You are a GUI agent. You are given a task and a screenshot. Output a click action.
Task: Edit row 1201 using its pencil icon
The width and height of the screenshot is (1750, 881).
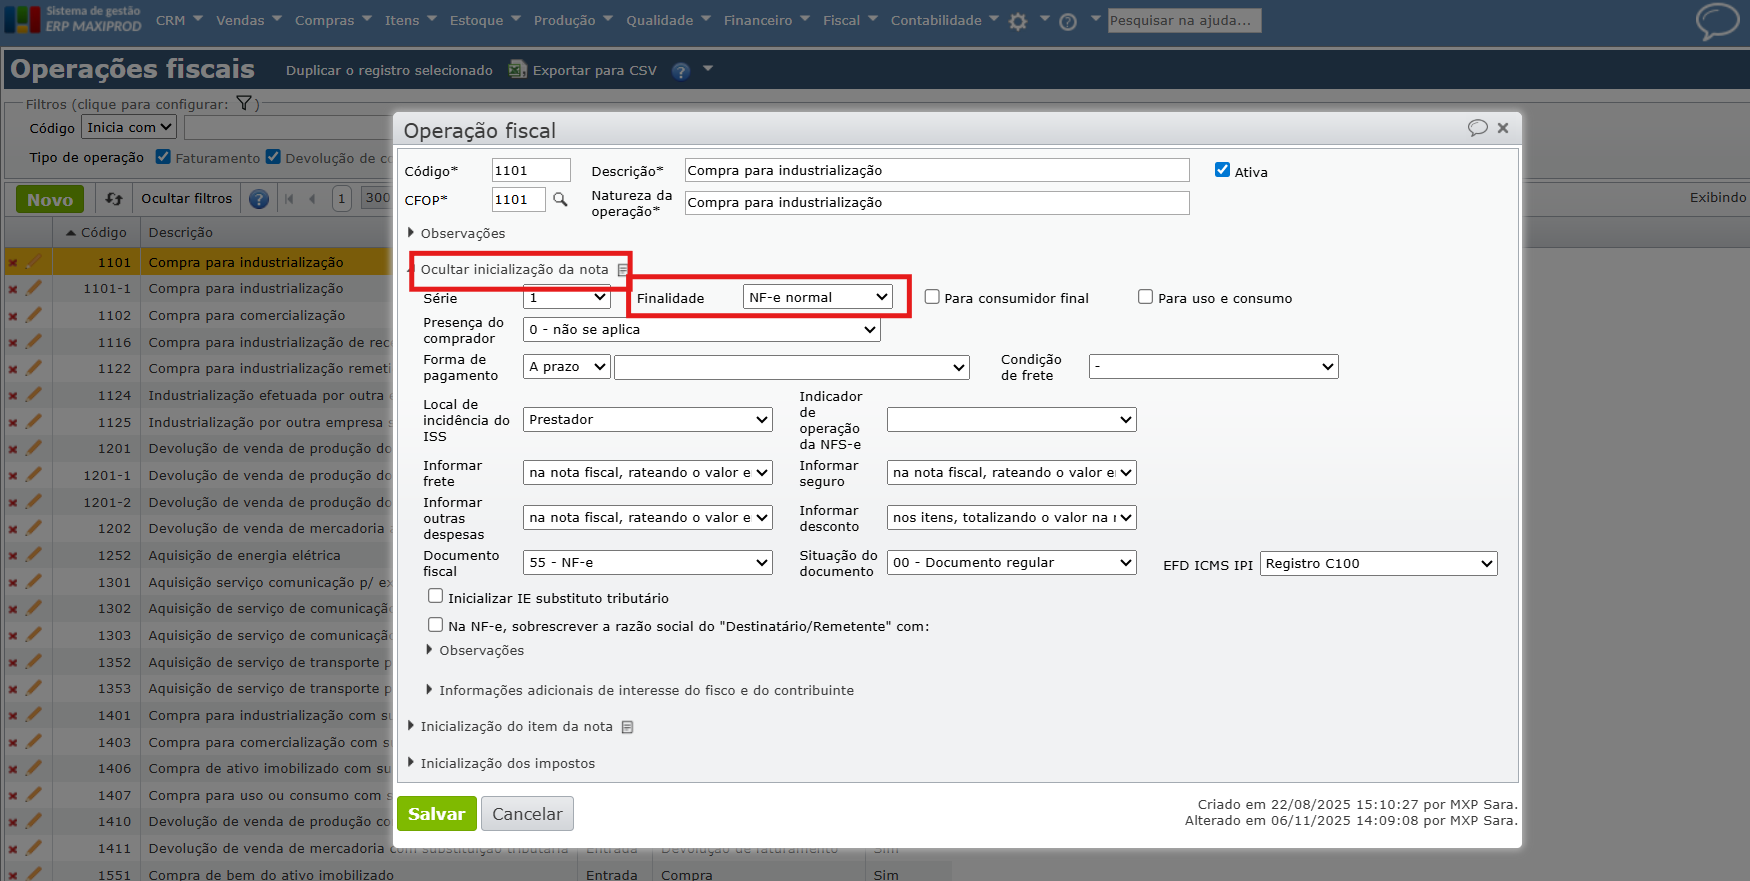[34, 448]
